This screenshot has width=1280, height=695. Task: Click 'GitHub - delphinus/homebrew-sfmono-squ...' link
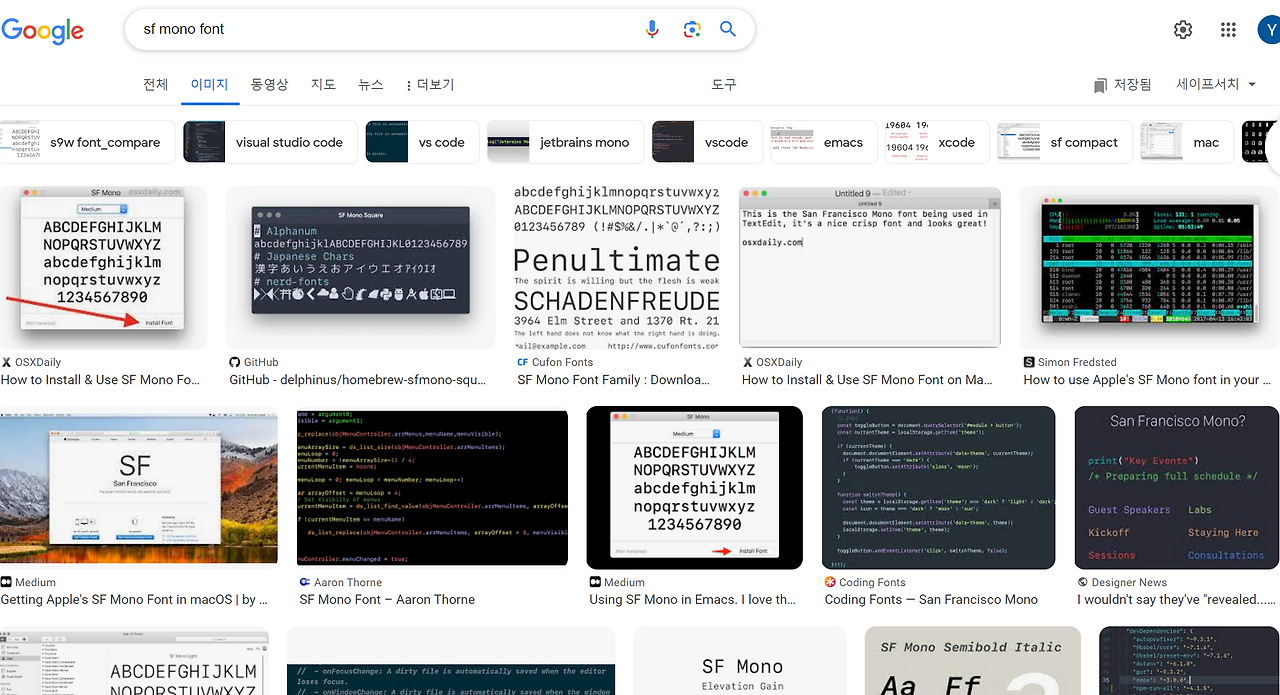coord(357,380)
